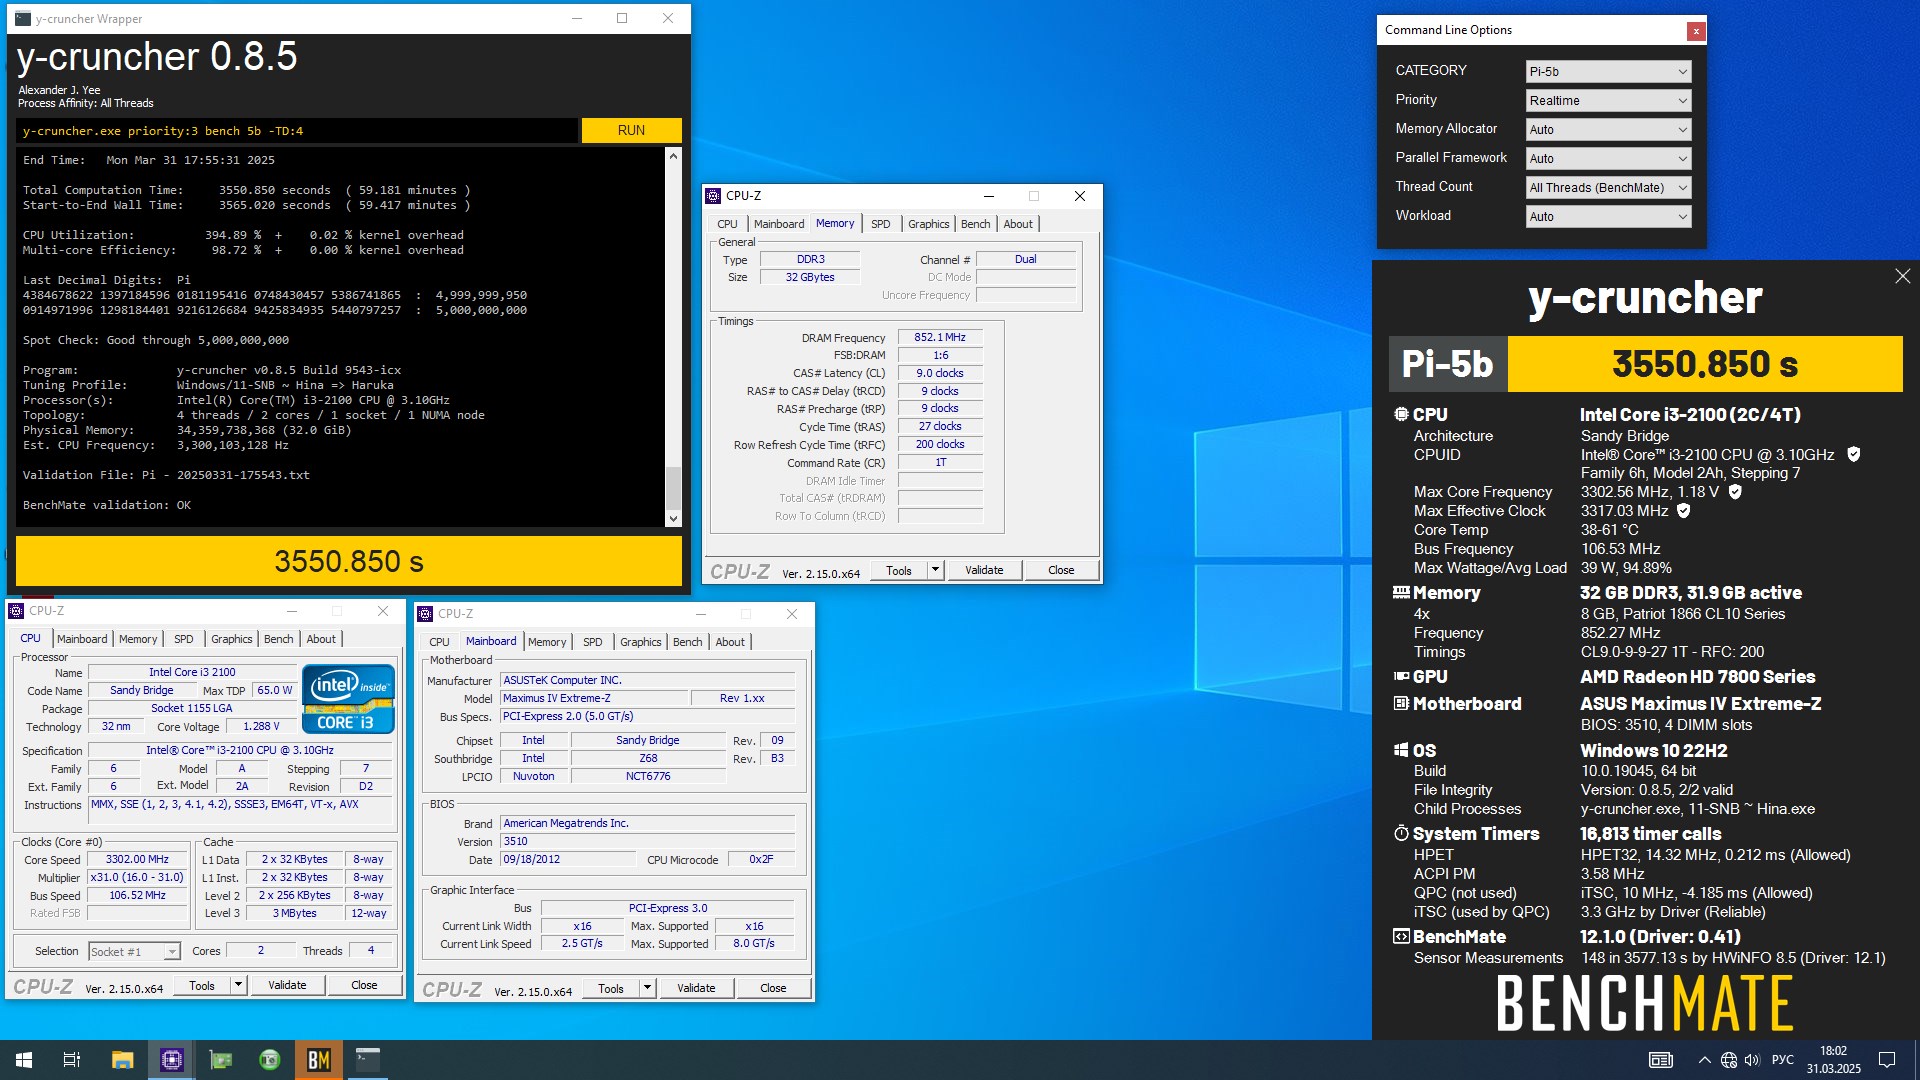
Task: Click the BIOS Version value 3510
Action: [648, 841]
